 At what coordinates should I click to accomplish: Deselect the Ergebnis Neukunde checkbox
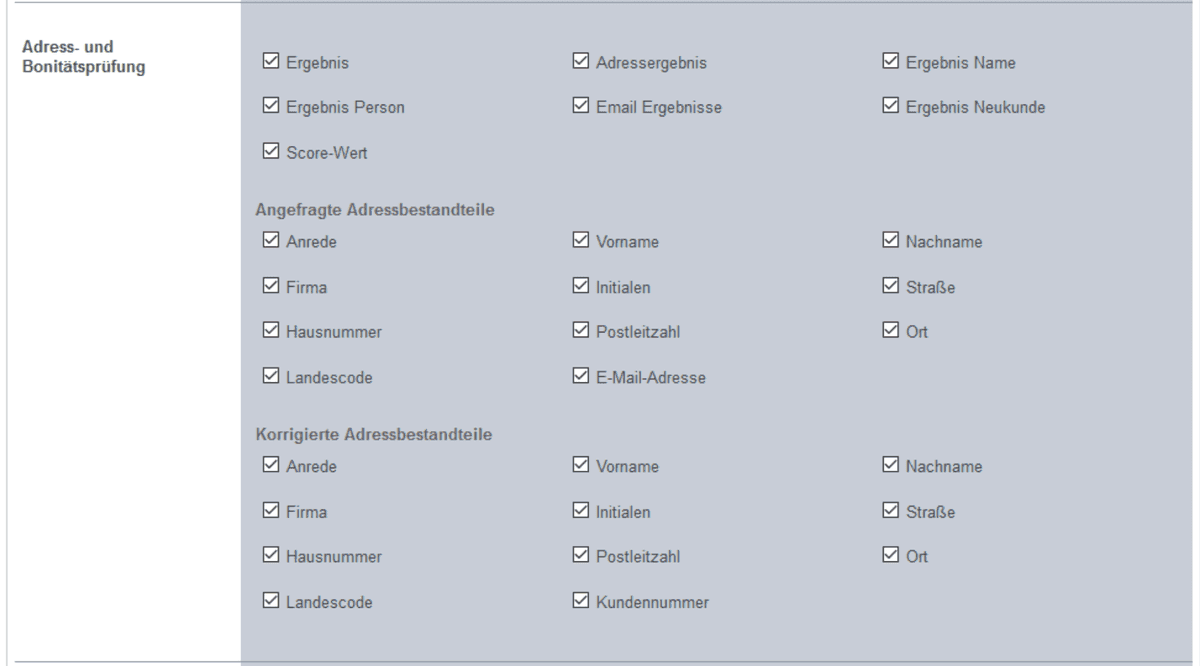[x=891, y=107]
